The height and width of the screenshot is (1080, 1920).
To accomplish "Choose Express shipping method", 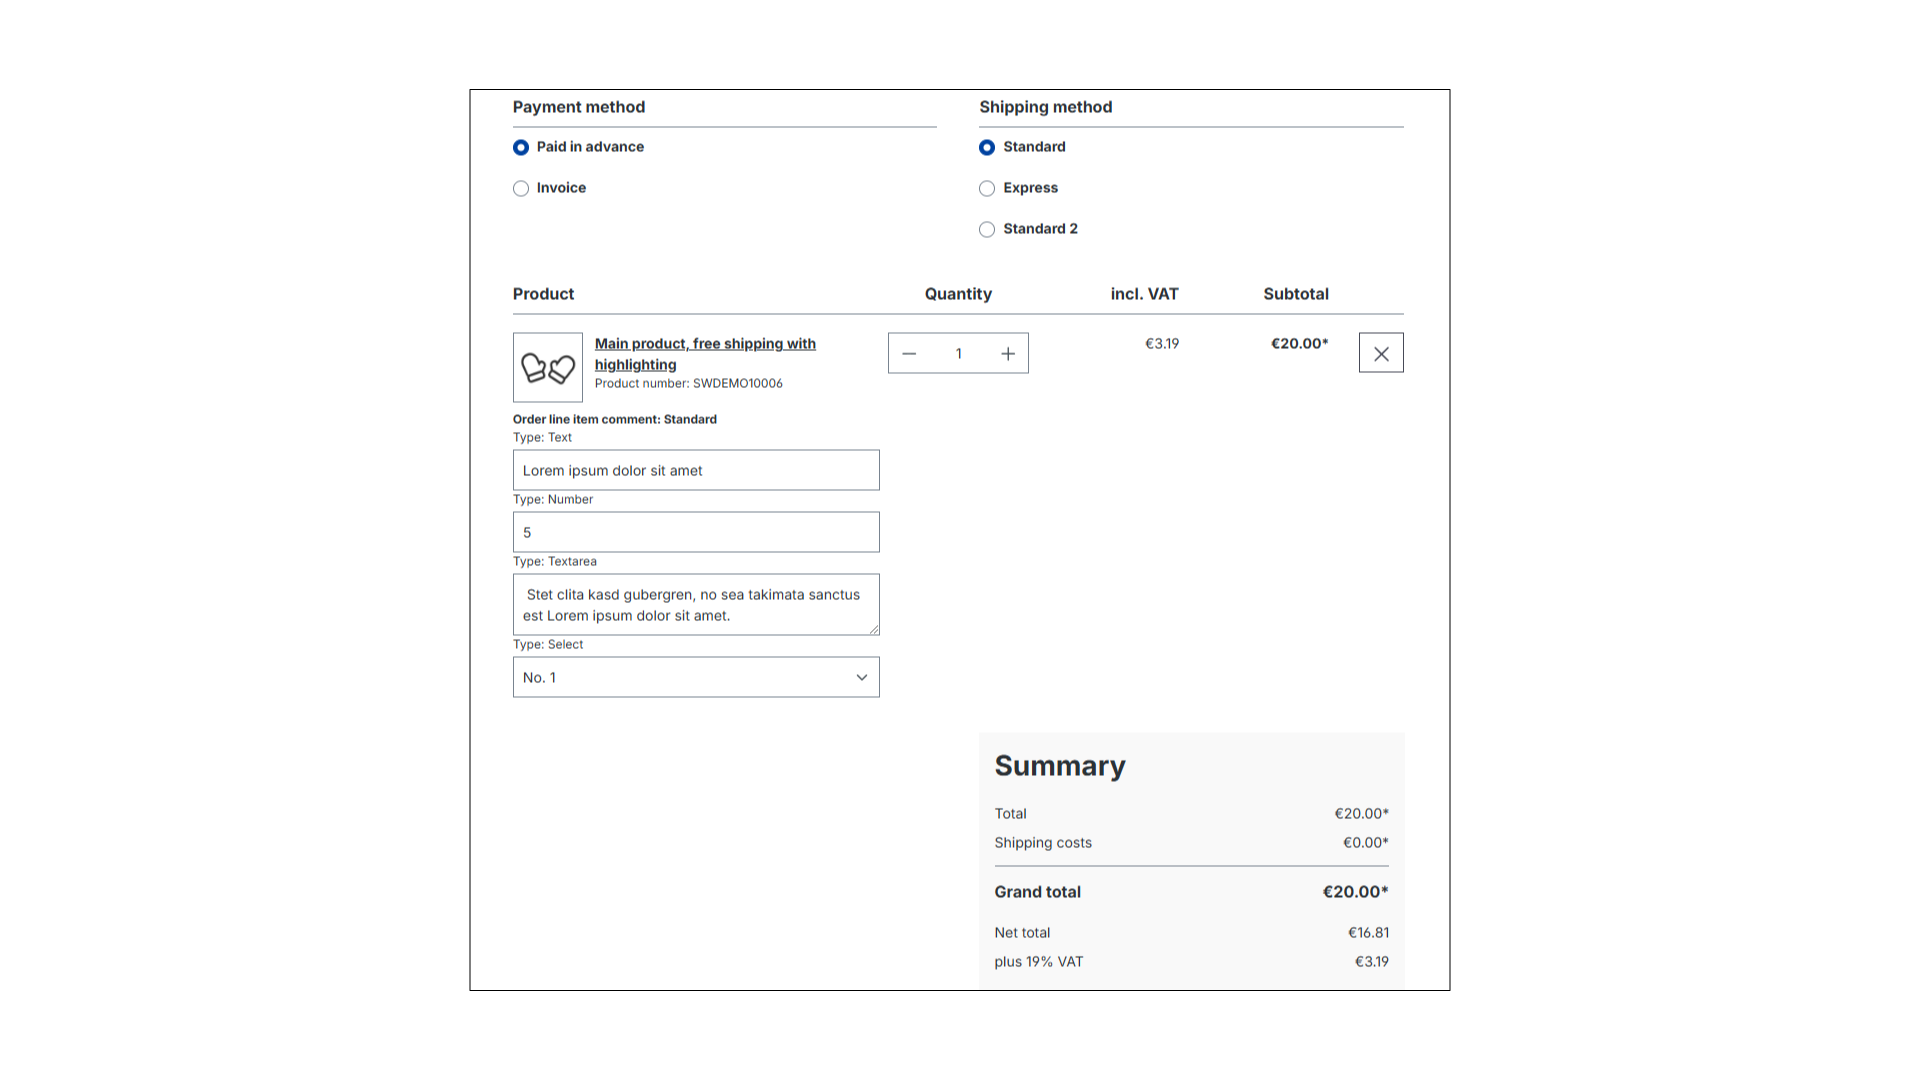I will point(987,189).
